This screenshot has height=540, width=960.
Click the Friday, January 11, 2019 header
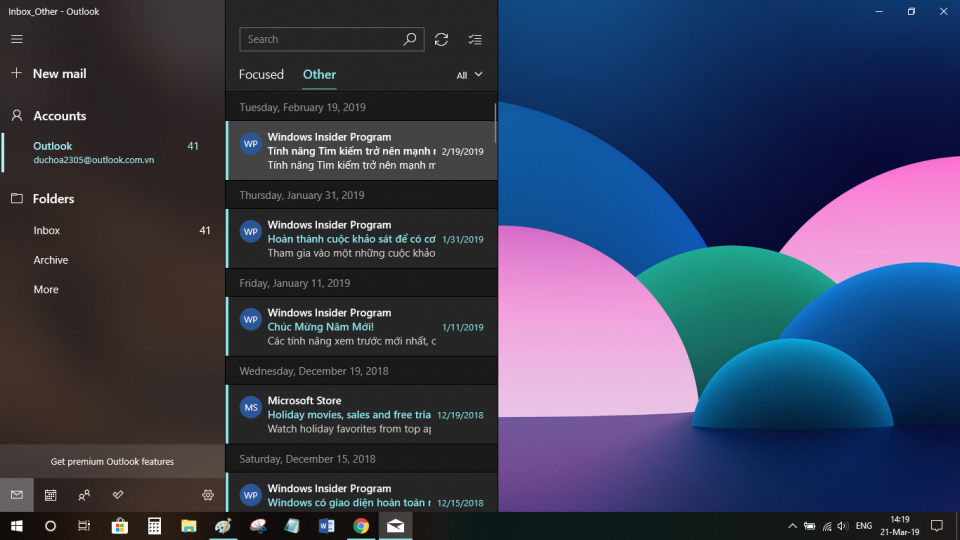362,283
